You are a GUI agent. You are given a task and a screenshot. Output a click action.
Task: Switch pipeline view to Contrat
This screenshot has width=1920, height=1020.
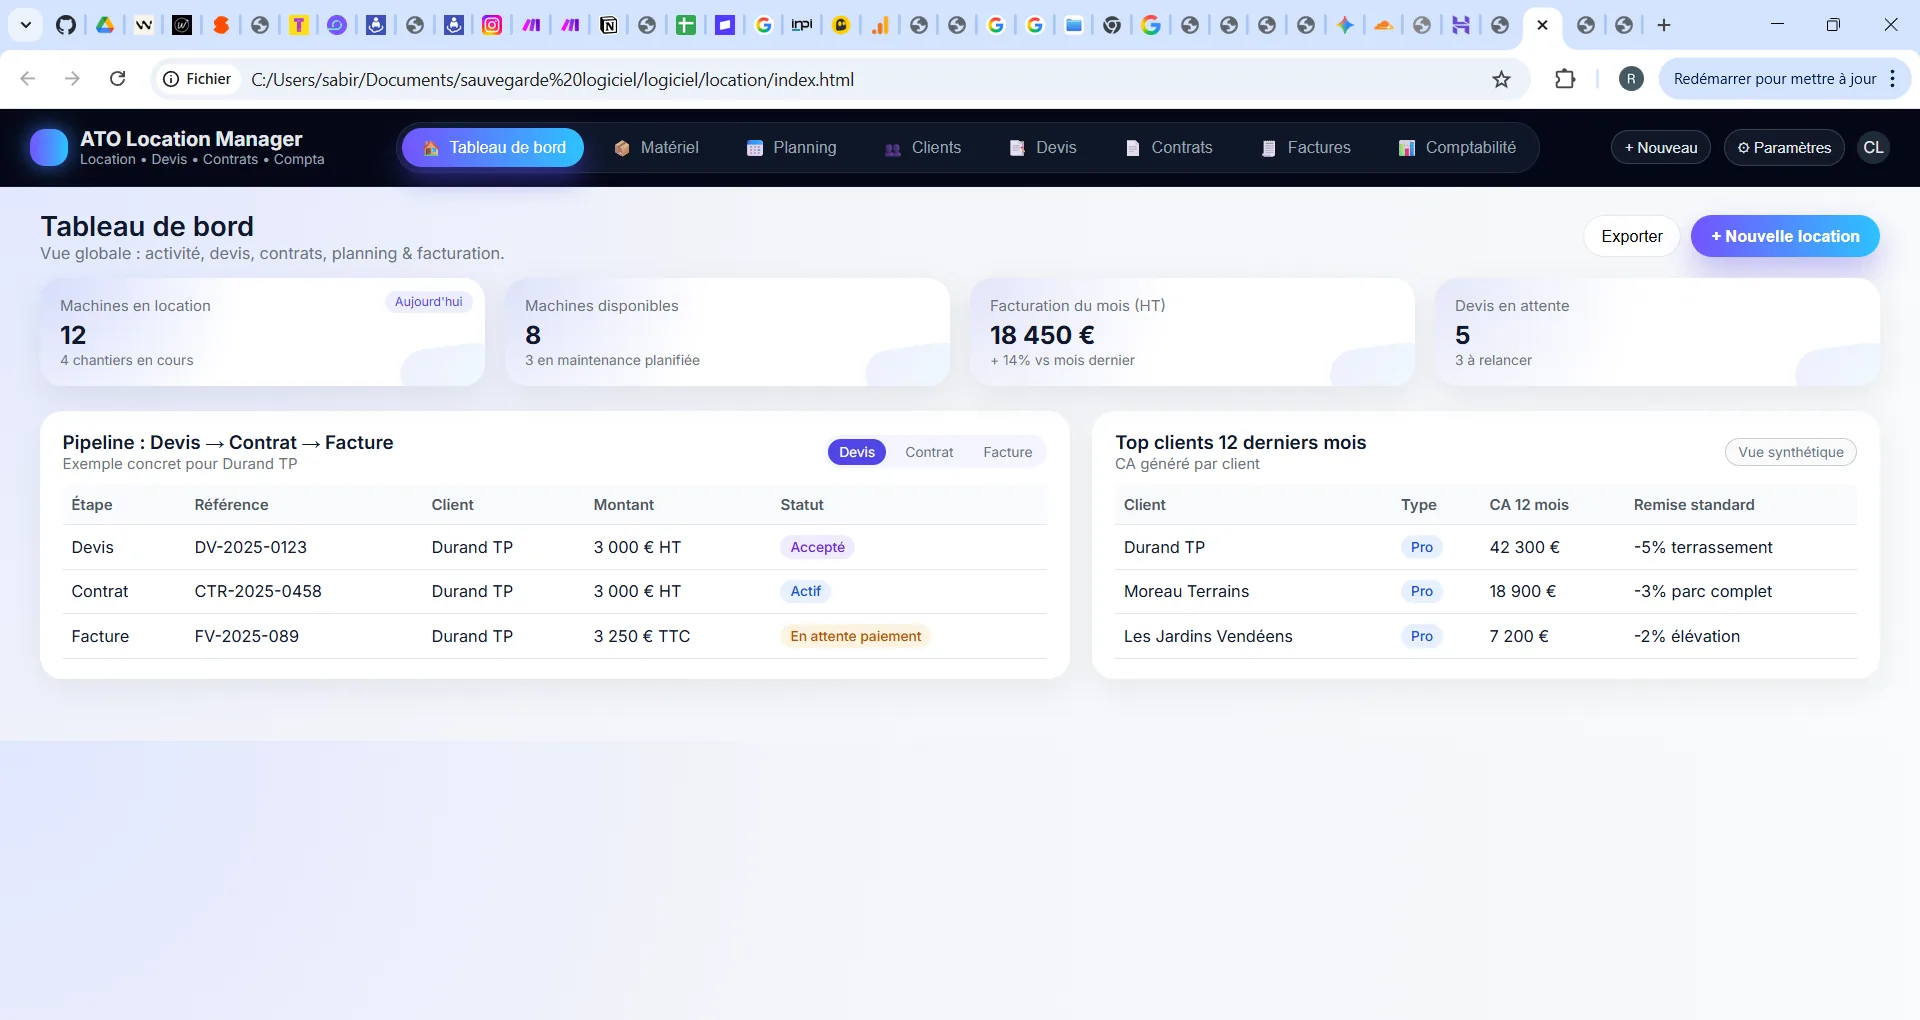929,452
